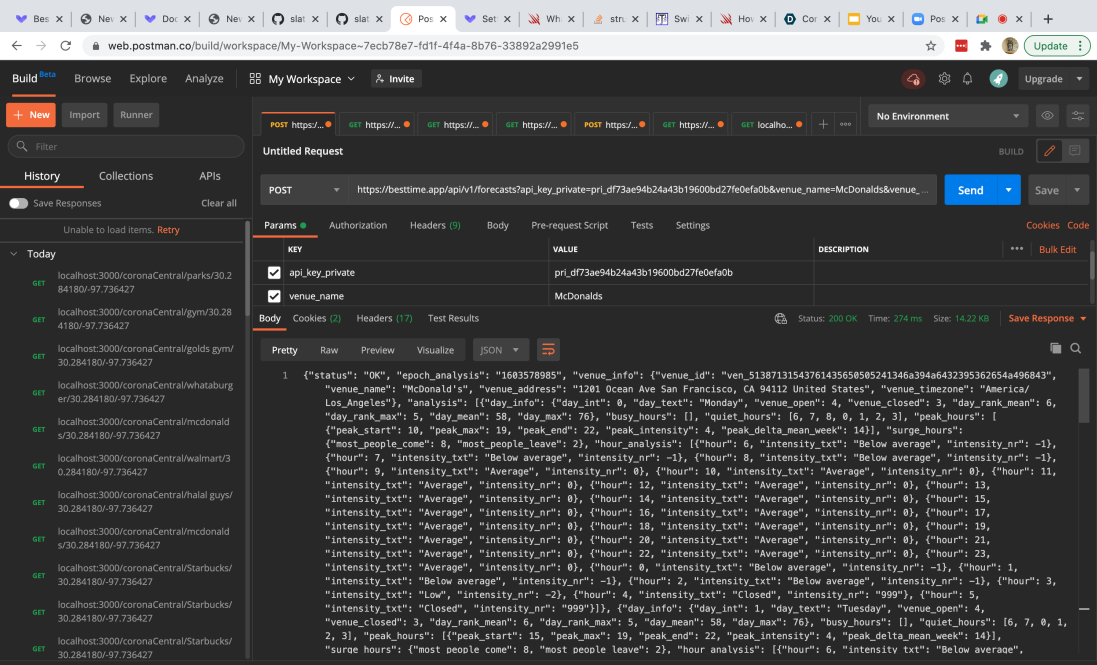Open the halal guys history request
The height and width of the screenshot is (665, 1097).
(145, 501)
